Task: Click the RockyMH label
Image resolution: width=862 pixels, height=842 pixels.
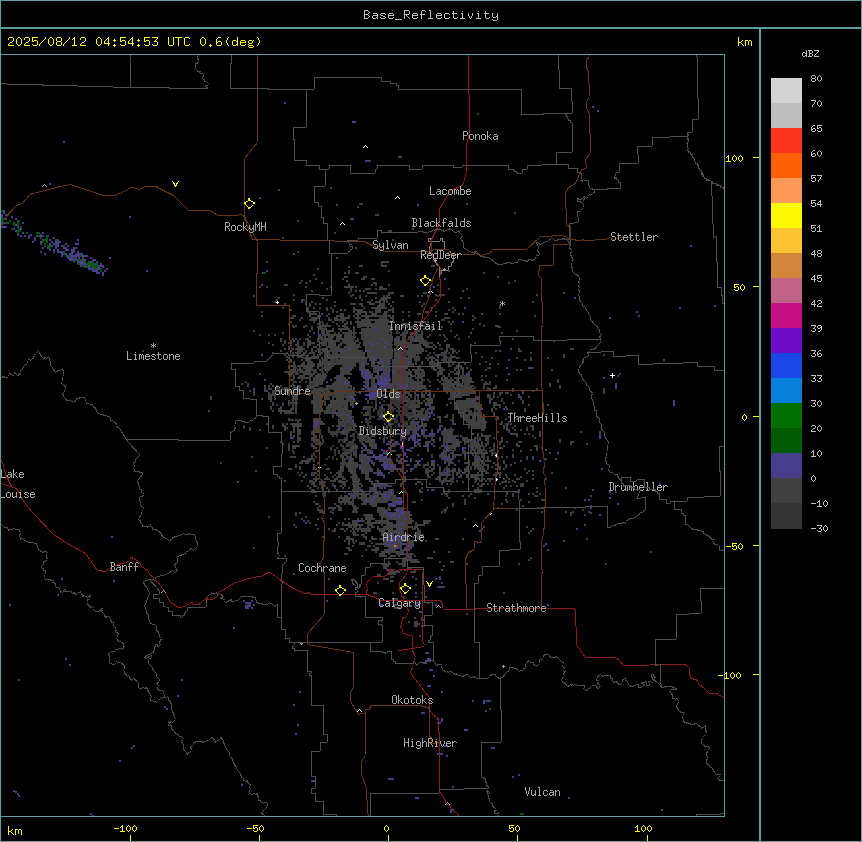Action: pos(245,227)
